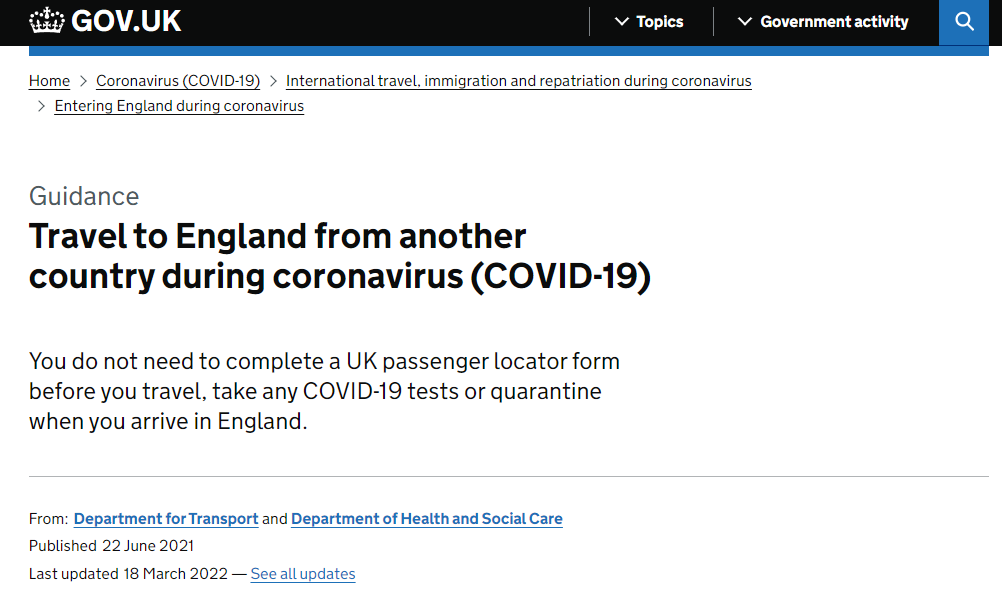Open the Entering England during coronavirus breadcrumb

coord(178,105)
